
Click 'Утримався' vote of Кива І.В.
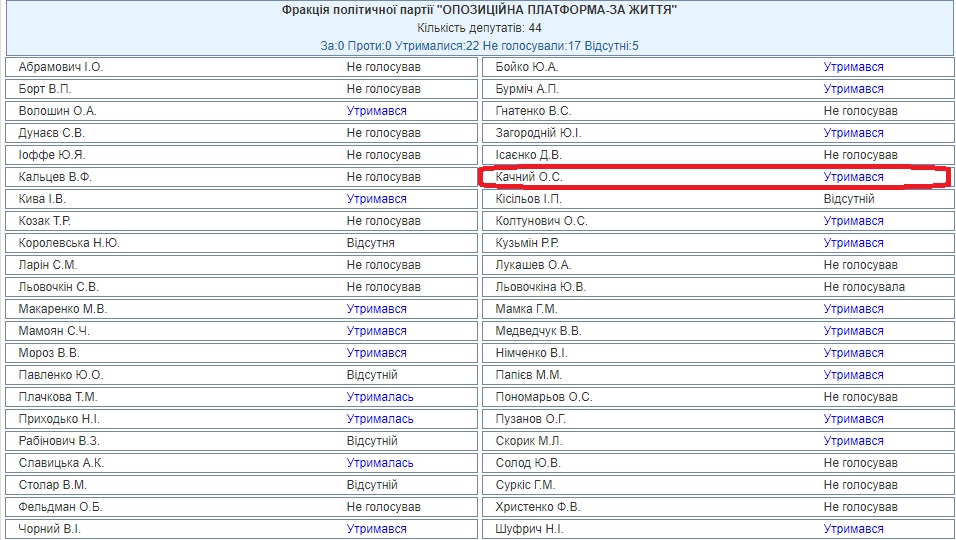tap(376, 199)
